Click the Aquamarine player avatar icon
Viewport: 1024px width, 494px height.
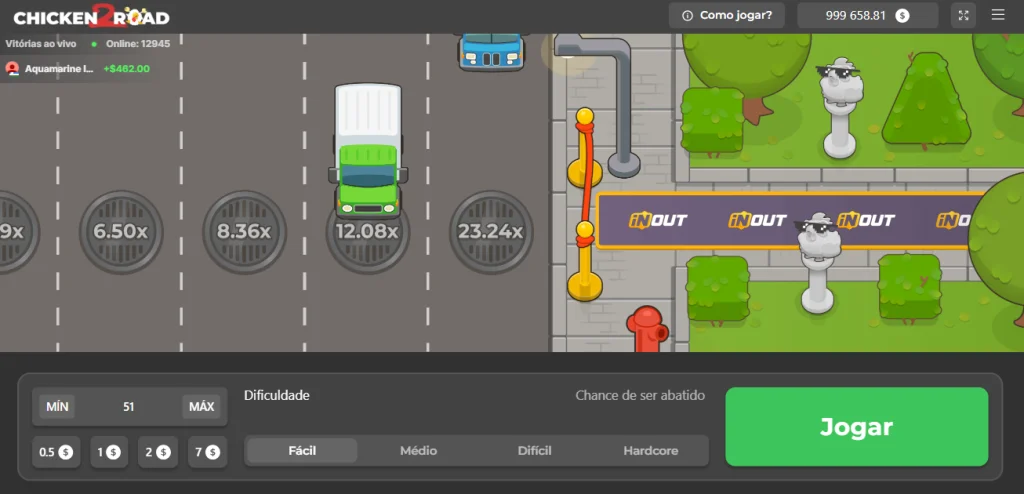[12, 69]
